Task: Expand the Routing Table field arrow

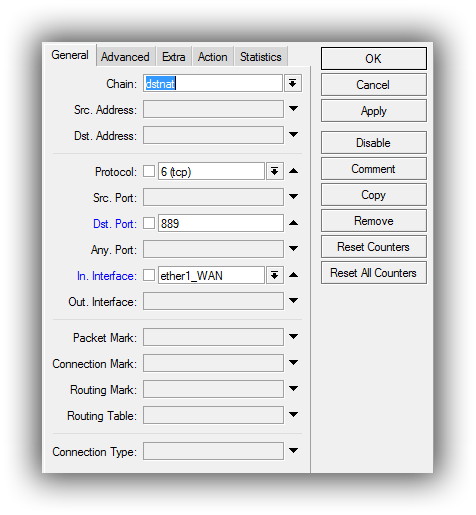Action: (293, 415)
